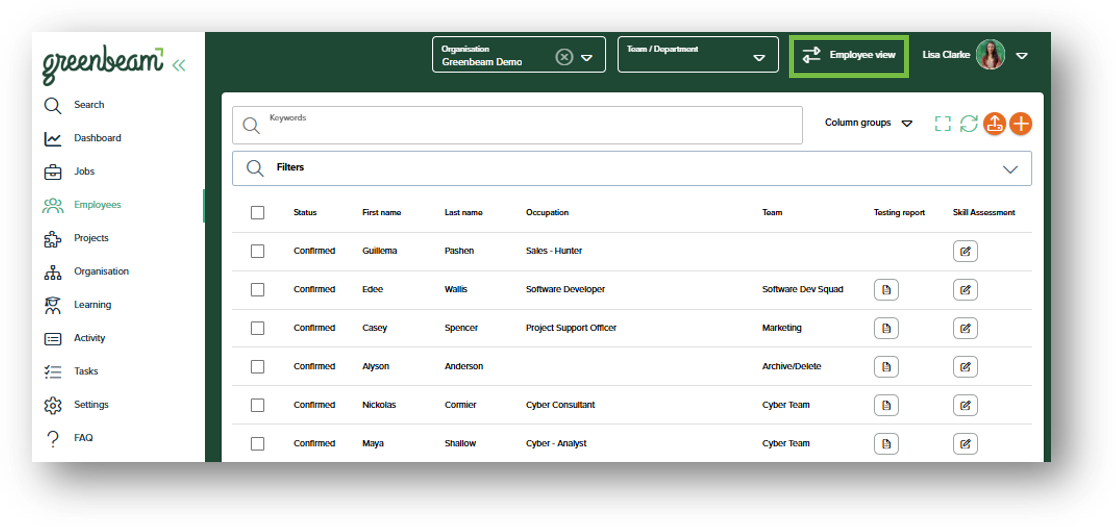Screen dimensions: 1116x527
Task: Click the fullscreen expand icon
Action: click(942, 123)
